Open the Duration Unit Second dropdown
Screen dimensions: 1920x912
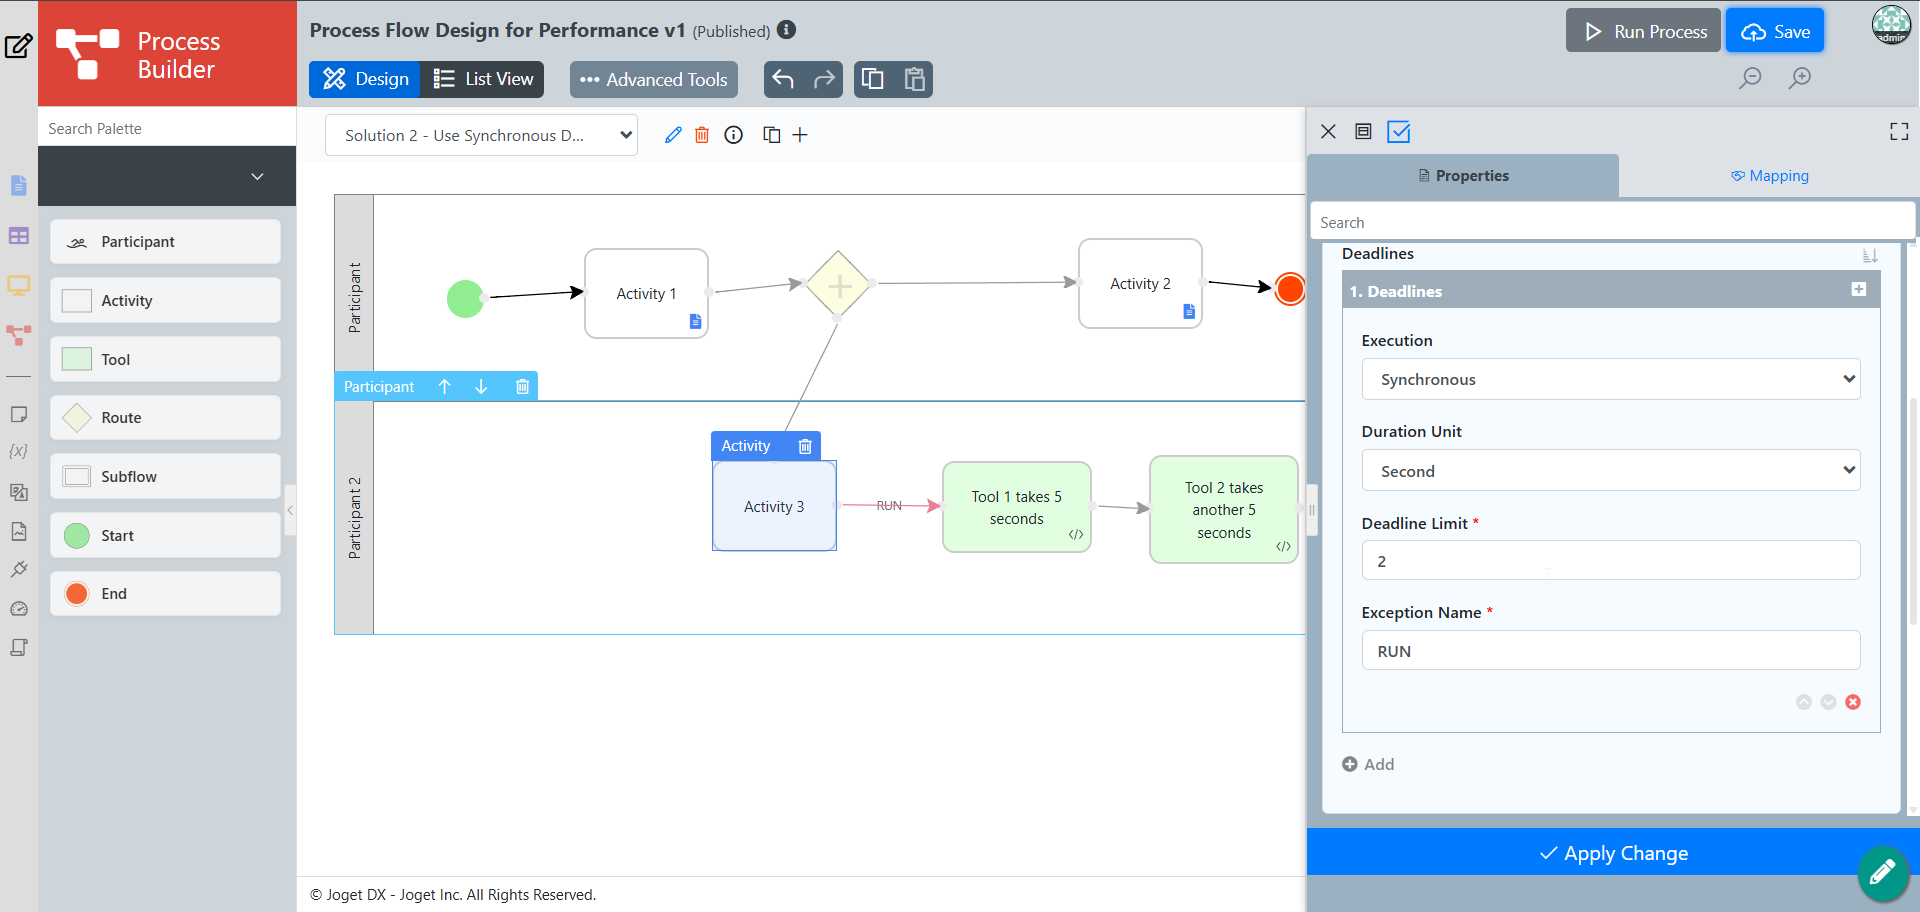(1611, 470)
